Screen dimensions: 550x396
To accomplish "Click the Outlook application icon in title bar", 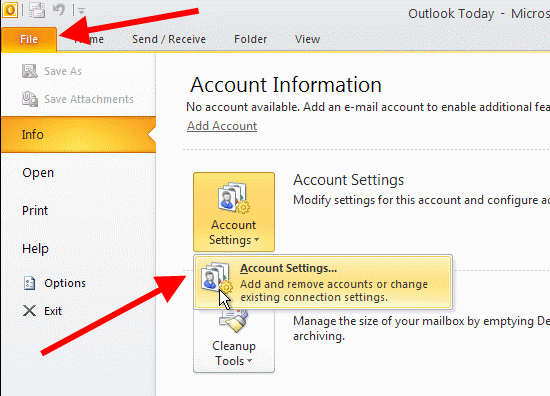I will 10,10.
